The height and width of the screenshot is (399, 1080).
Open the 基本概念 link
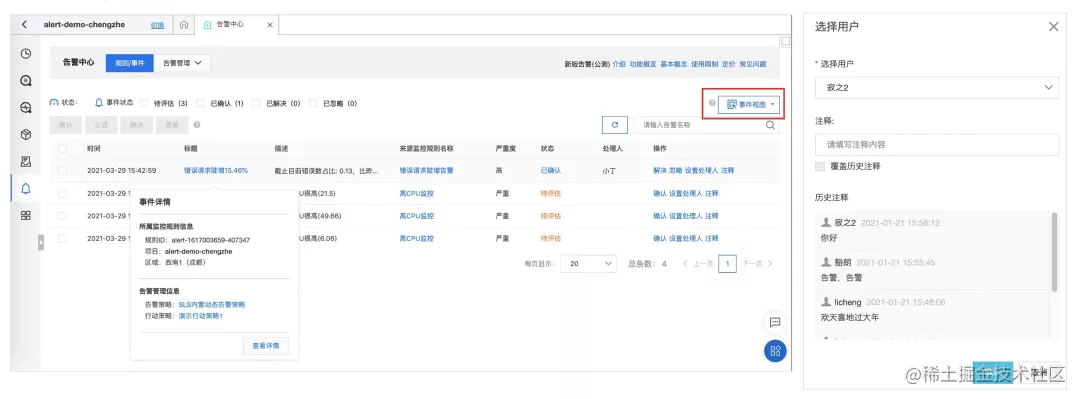coord(674,64)
